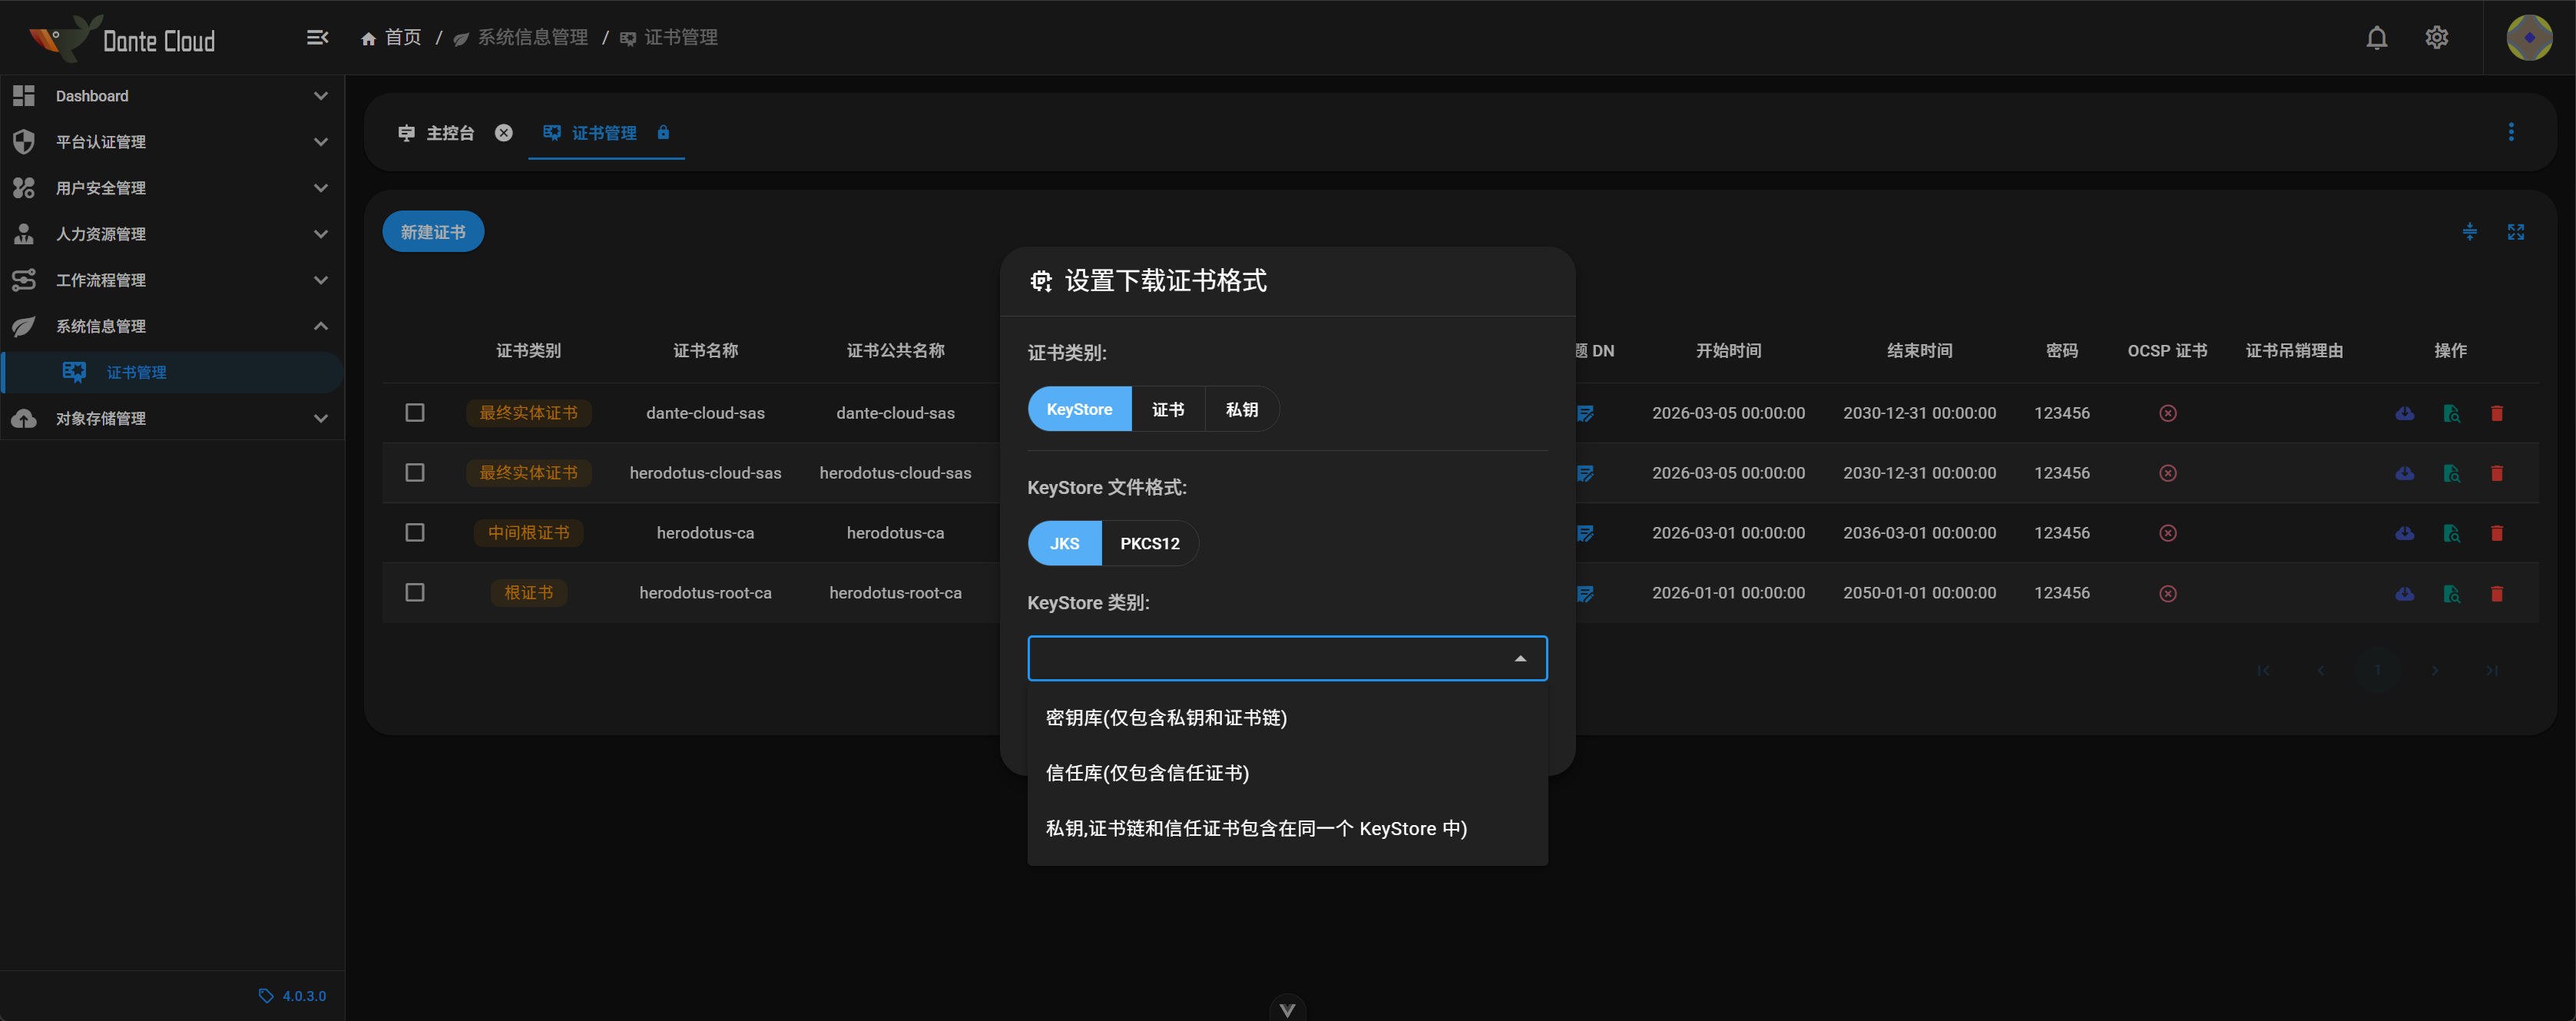Open the settings gear icon

2436,37
